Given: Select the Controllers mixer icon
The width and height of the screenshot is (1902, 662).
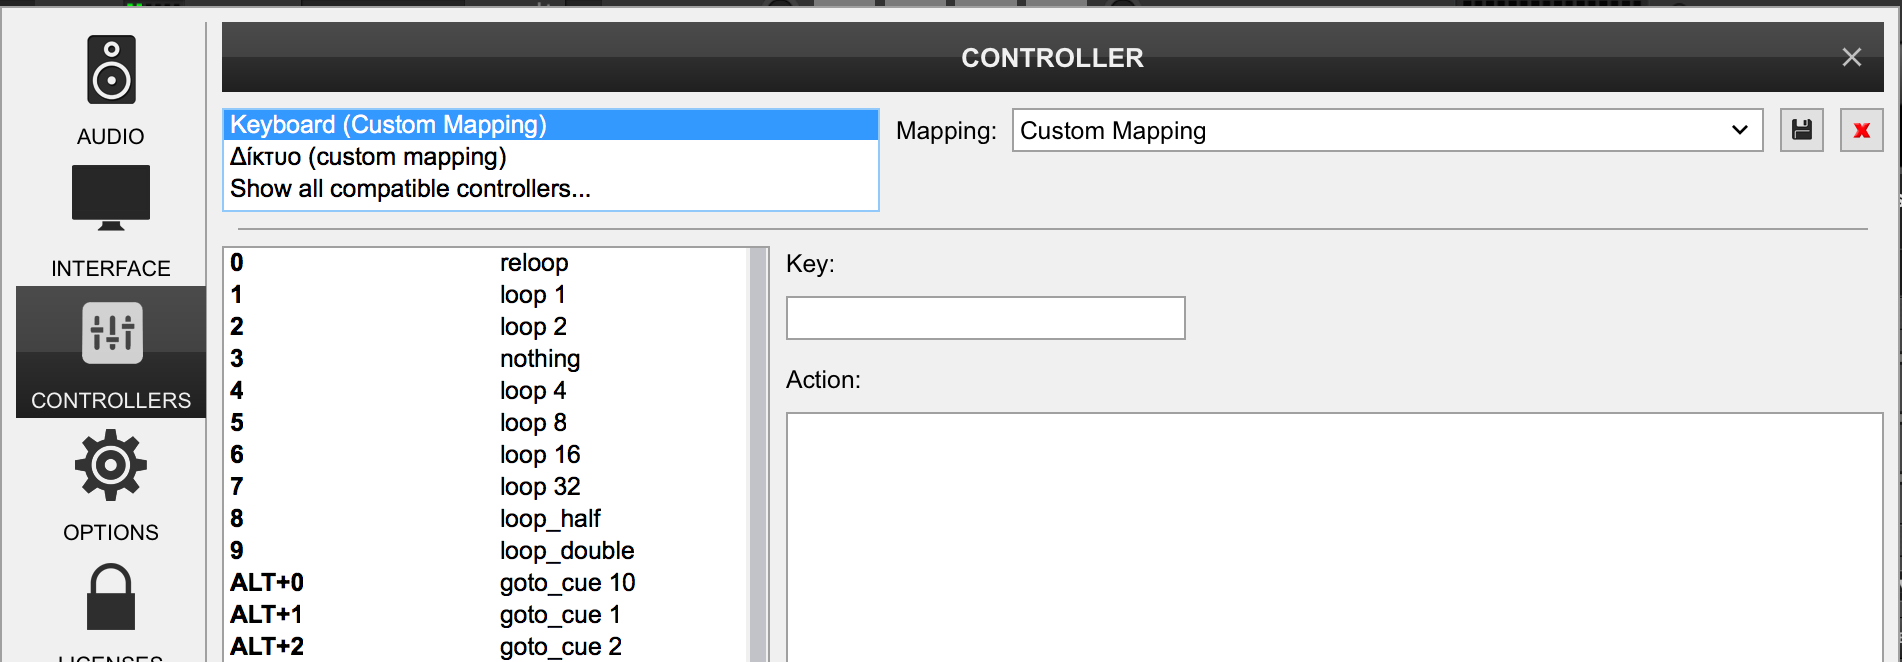Looking at the screenshot, I should (111, 333).
